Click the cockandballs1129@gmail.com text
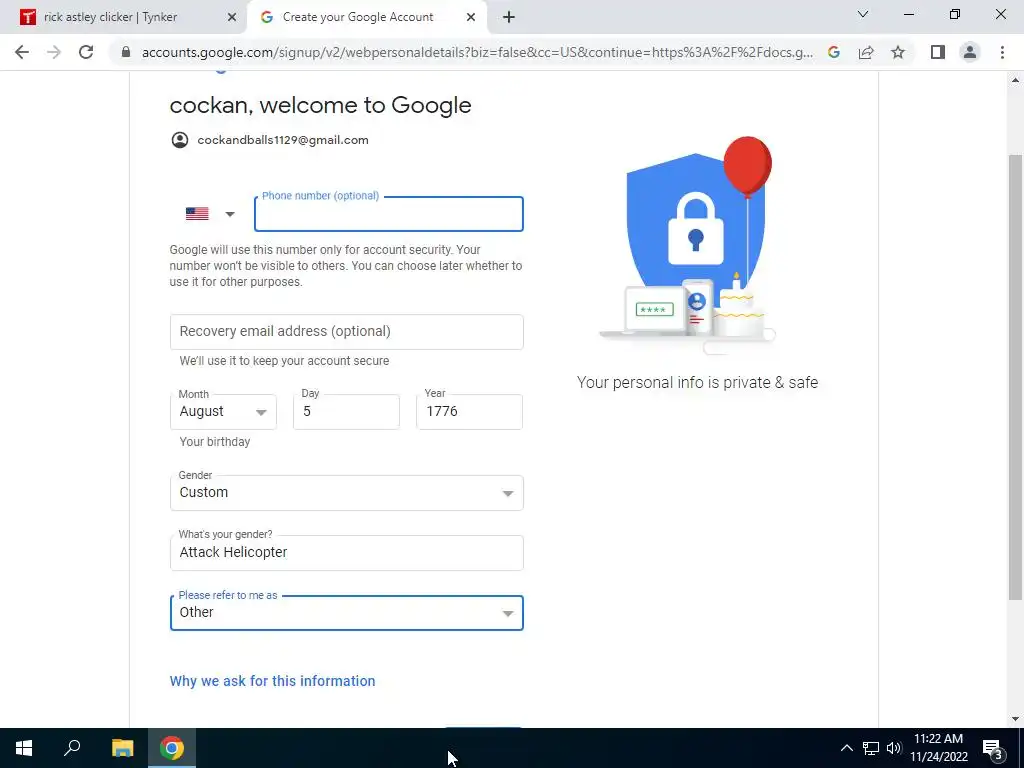The height and width of the screenshot is (768, 1024). click(x=283, y=140)
